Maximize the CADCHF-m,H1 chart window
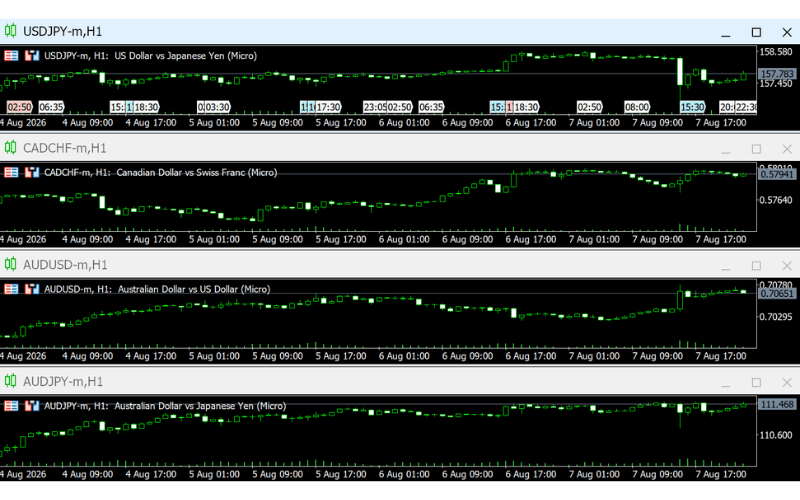800x500 pixels. [756, 149]
